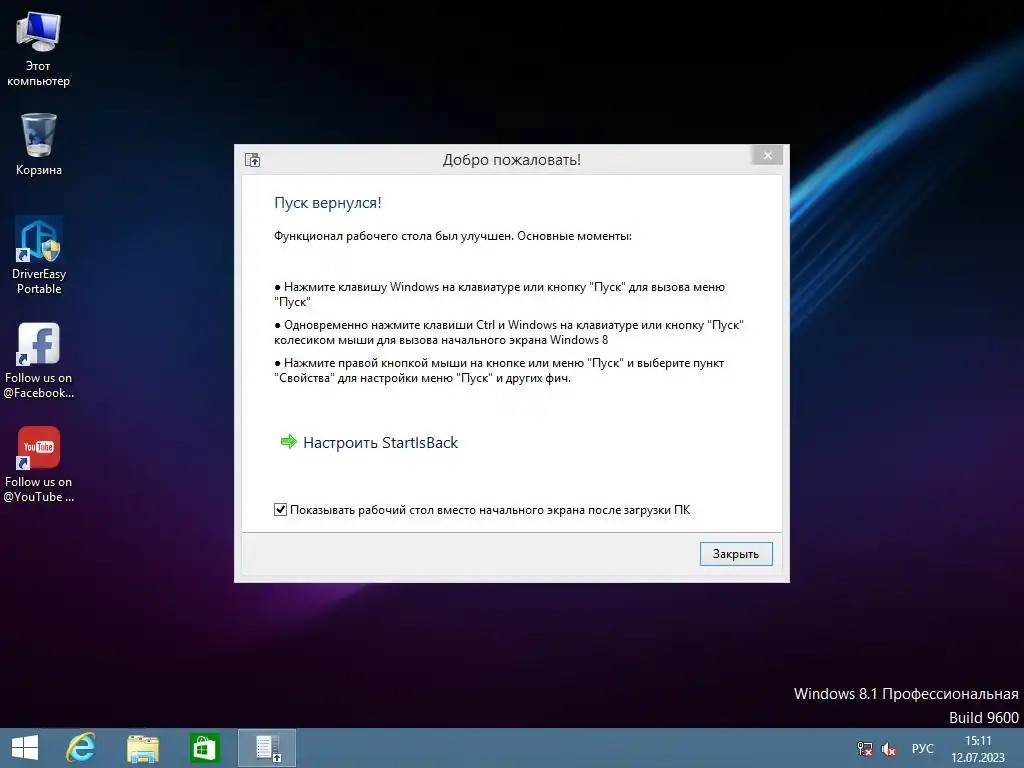The width and height of the screenshot is (1024, 768).
Task: Open the Этот компьютер desktop icon
Action: point(39,49)
